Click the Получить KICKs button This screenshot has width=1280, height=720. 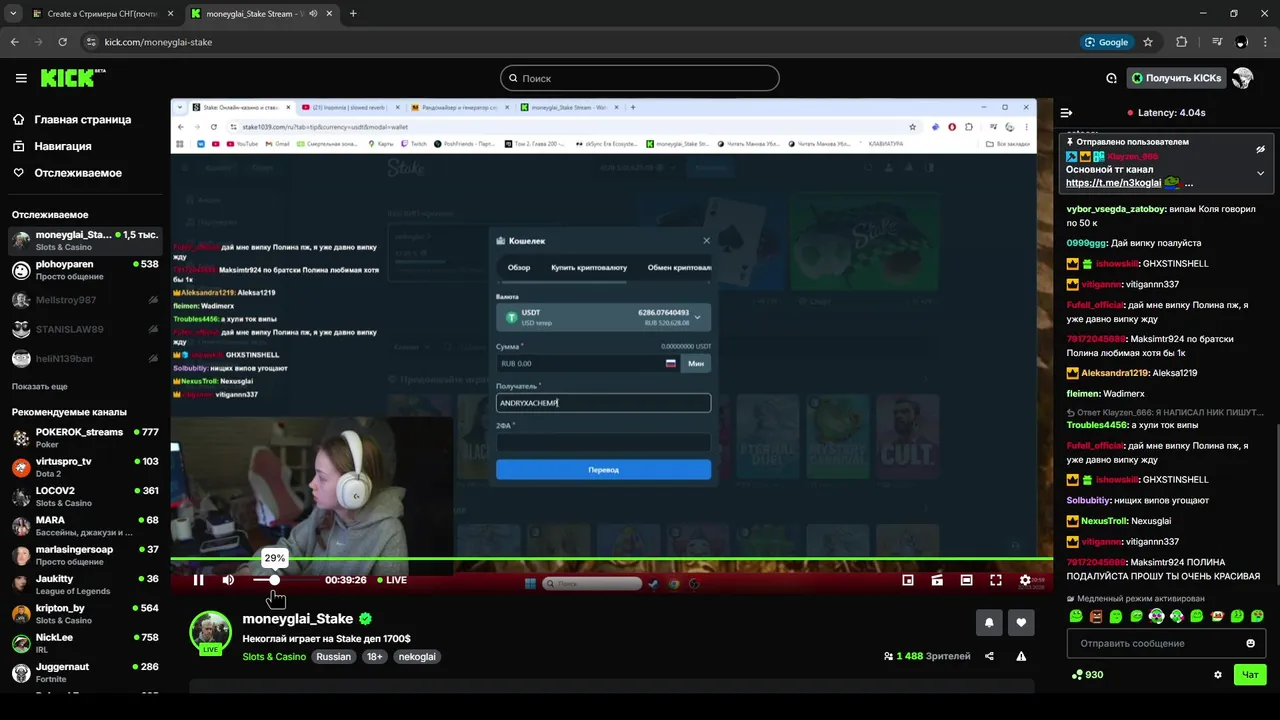1176,78
